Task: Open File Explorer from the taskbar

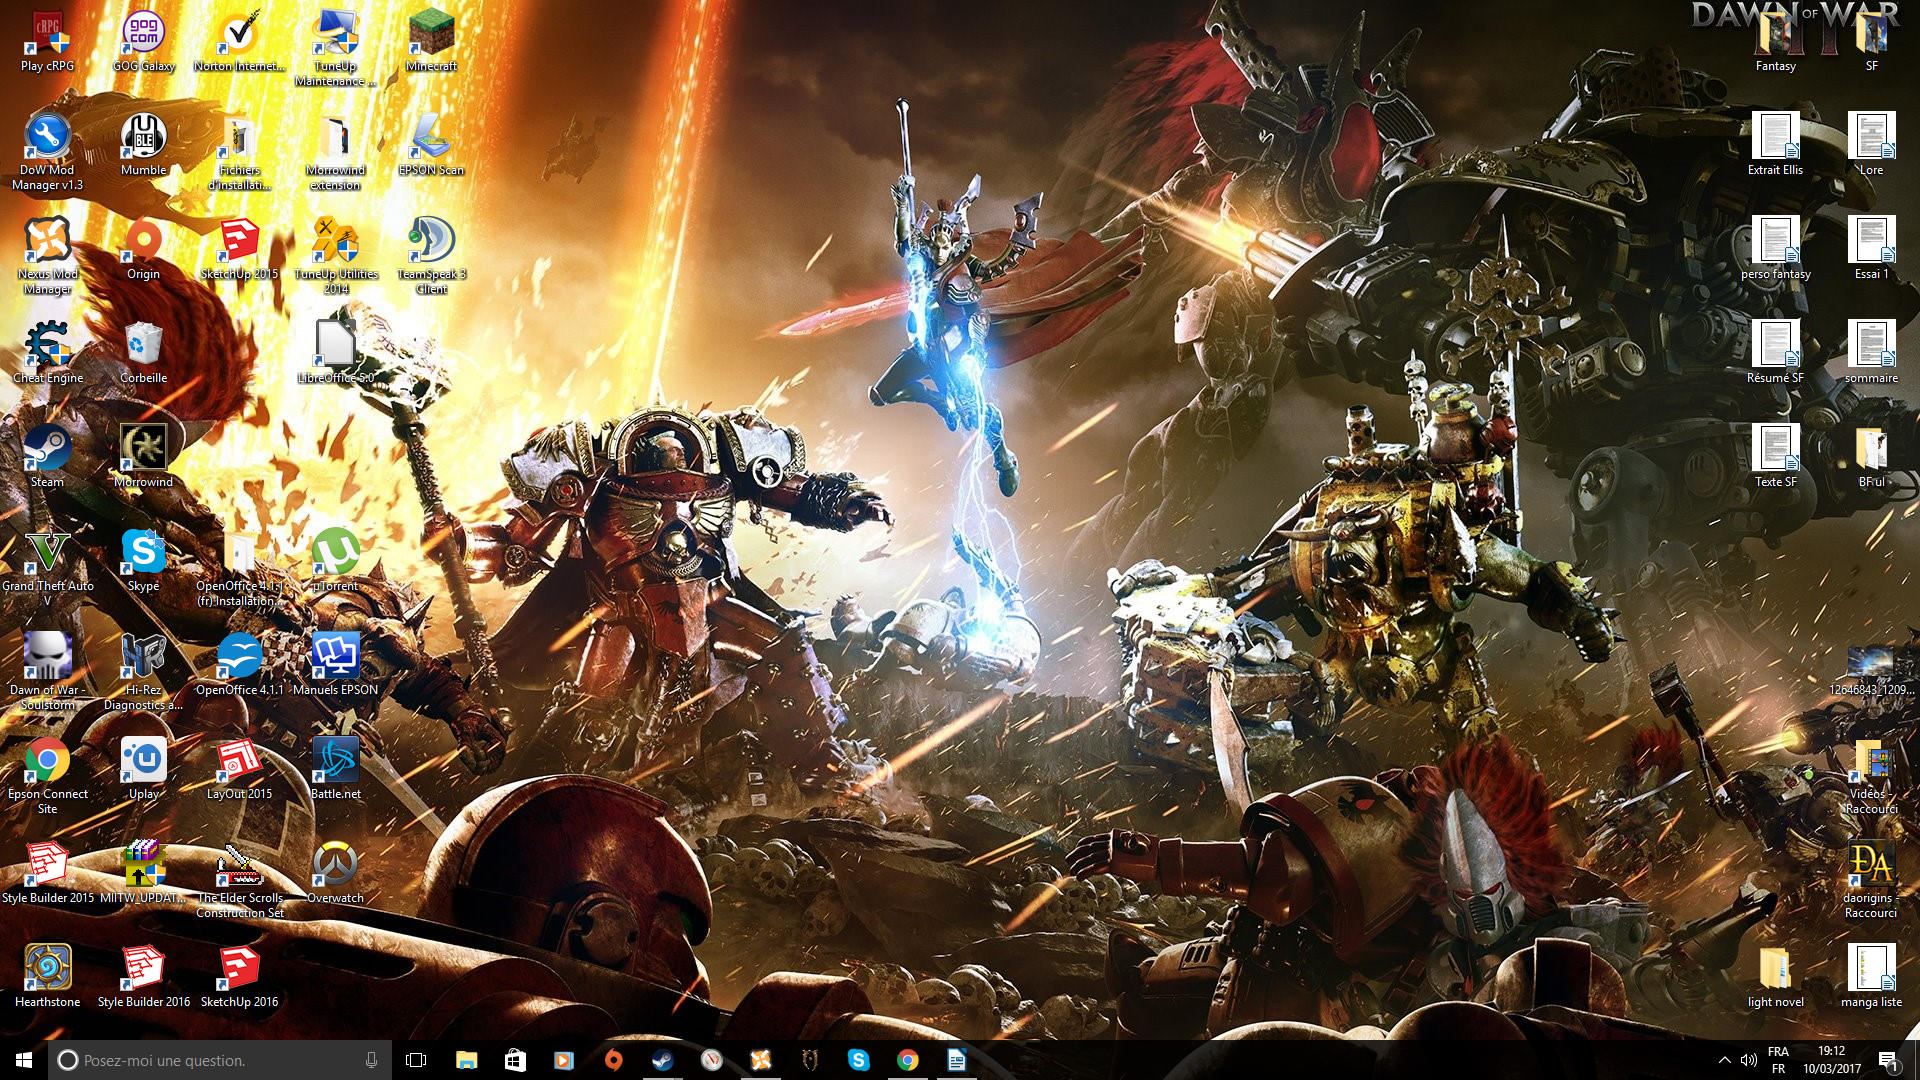Action: [466, 1060]
